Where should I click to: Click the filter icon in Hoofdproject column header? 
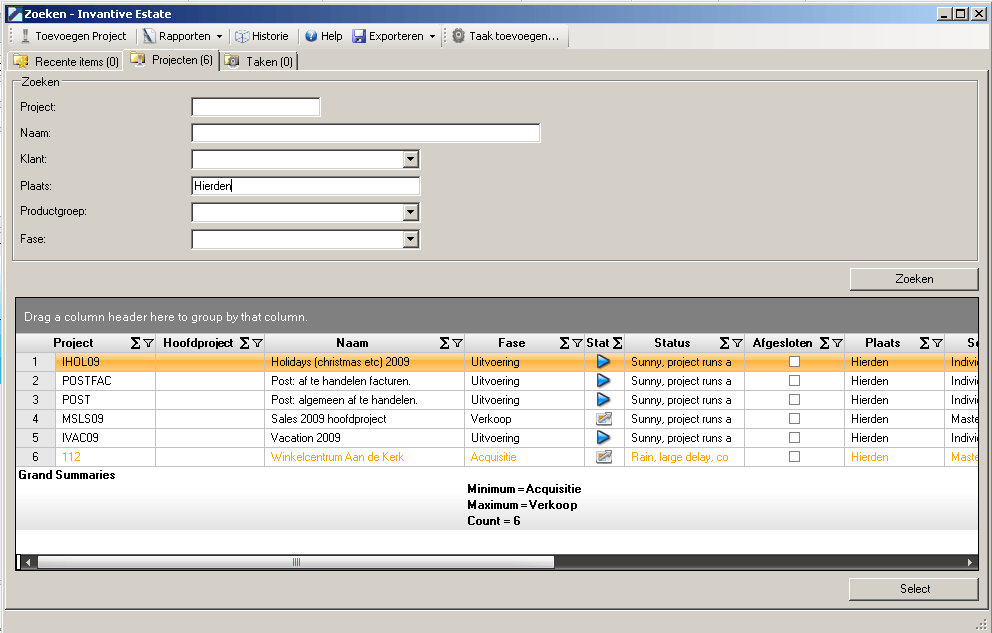pos(257,343)
